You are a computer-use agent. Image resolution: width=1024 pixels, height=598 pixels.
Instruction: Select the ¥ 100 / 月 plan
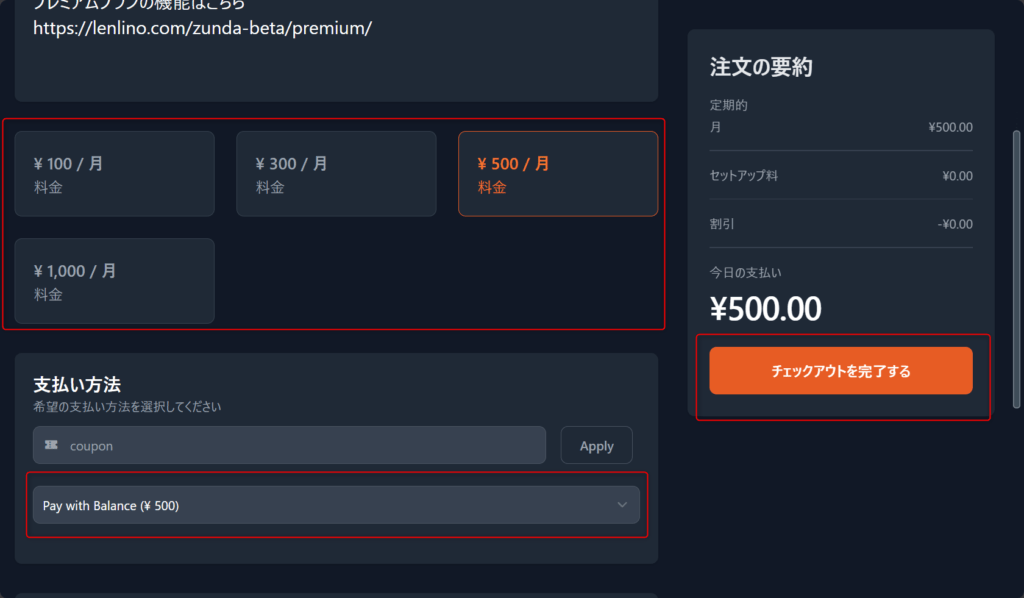[114, 174]
